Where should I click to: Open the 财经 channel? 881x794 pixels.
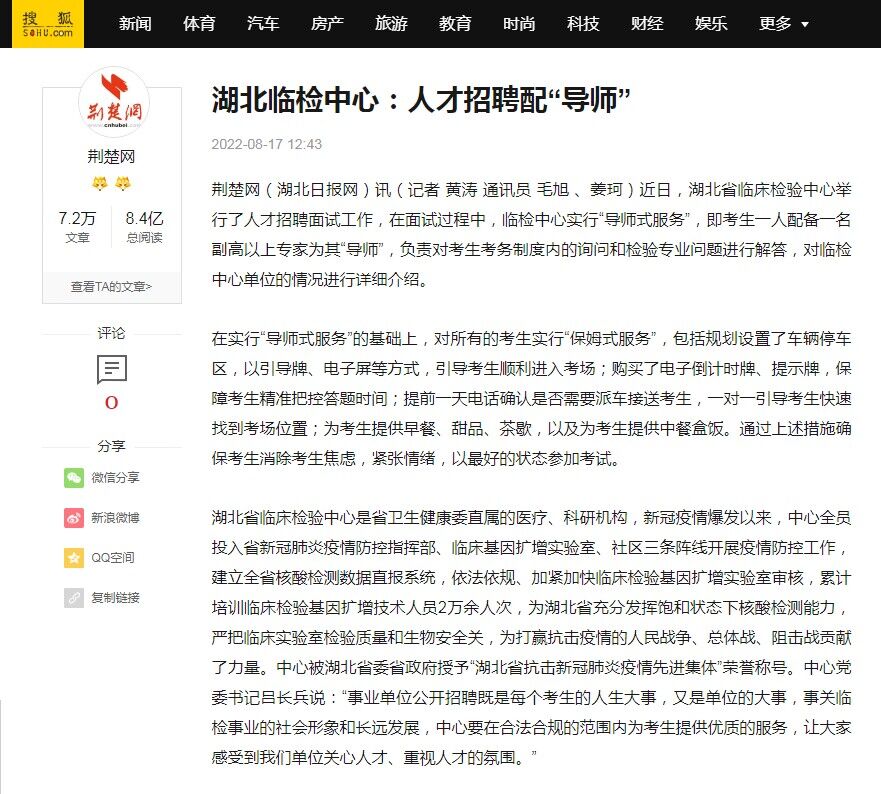click(x=647, y=24)
